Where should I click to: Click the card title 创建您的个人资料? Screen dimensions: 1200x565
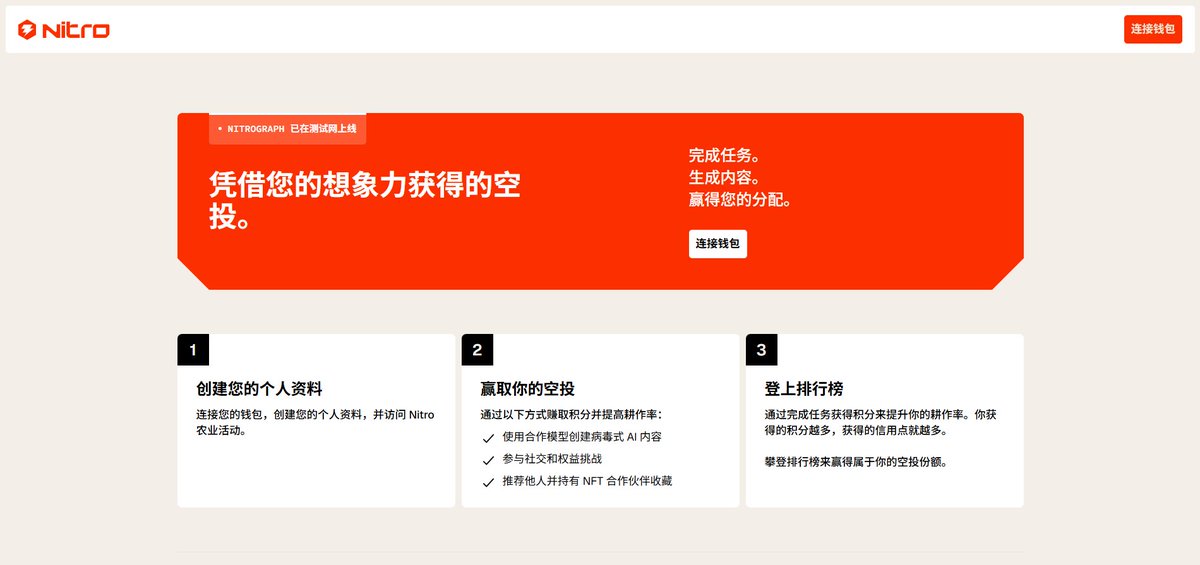coord(259,389)
